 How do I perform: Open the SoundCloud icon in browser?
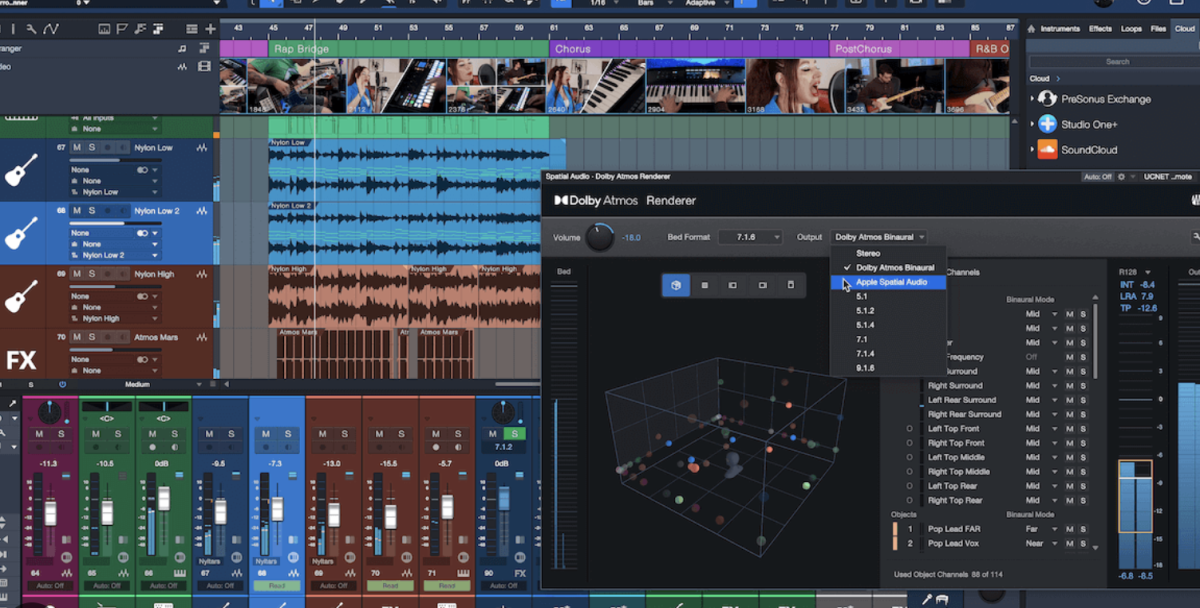[x=1047, y=150]
